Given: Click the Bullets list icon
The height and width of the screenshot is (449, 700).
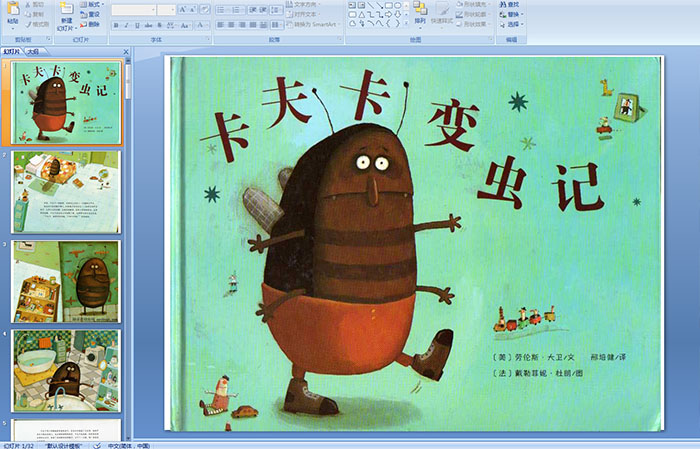Looking at the screenshot, I should [x=223, y=10].
